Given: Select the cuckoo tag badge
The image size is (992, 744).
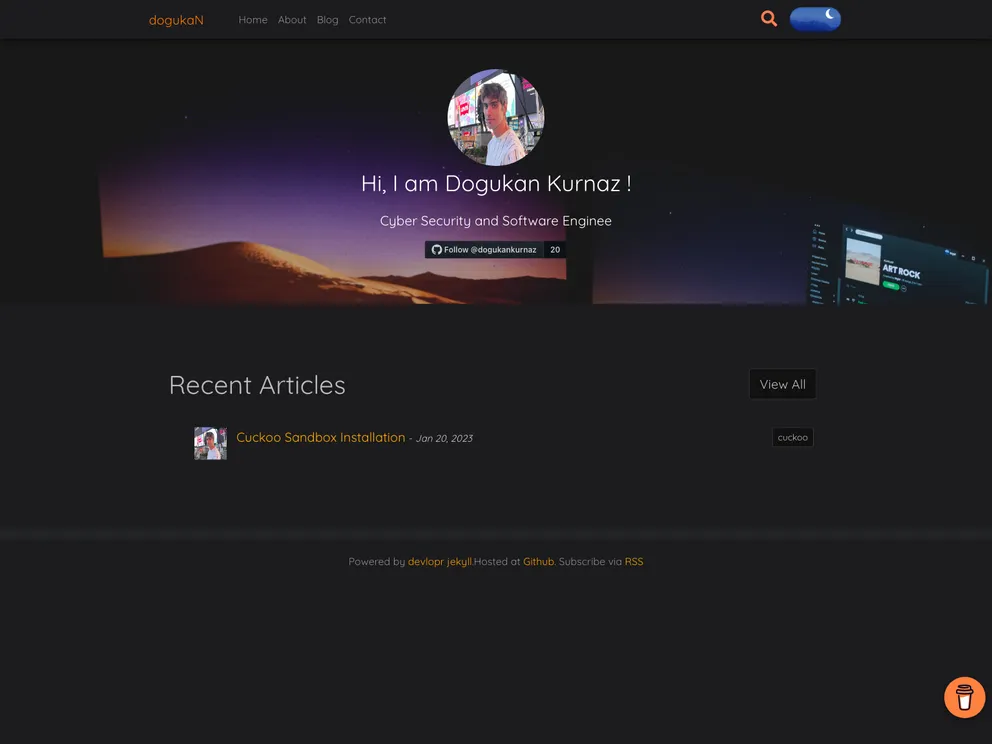Looking at the screenshot, I should tap(792, 437).
